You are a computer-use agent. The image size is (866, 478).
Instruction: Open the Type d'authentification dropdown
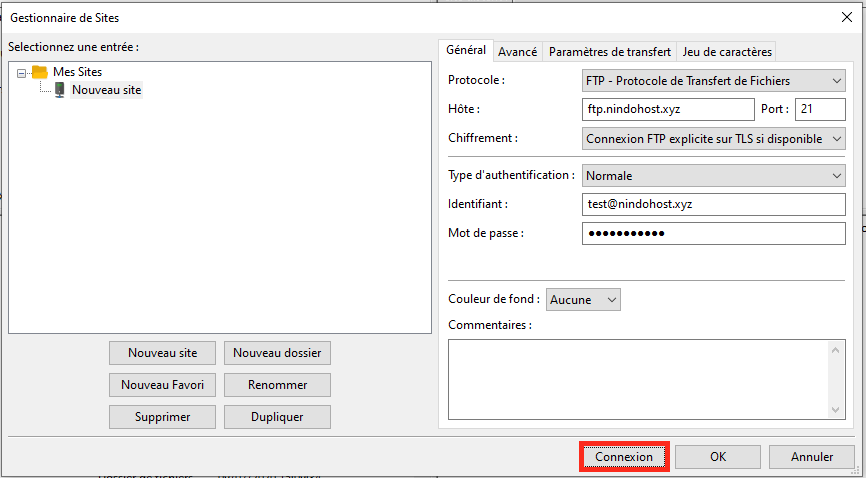[714, 176]
